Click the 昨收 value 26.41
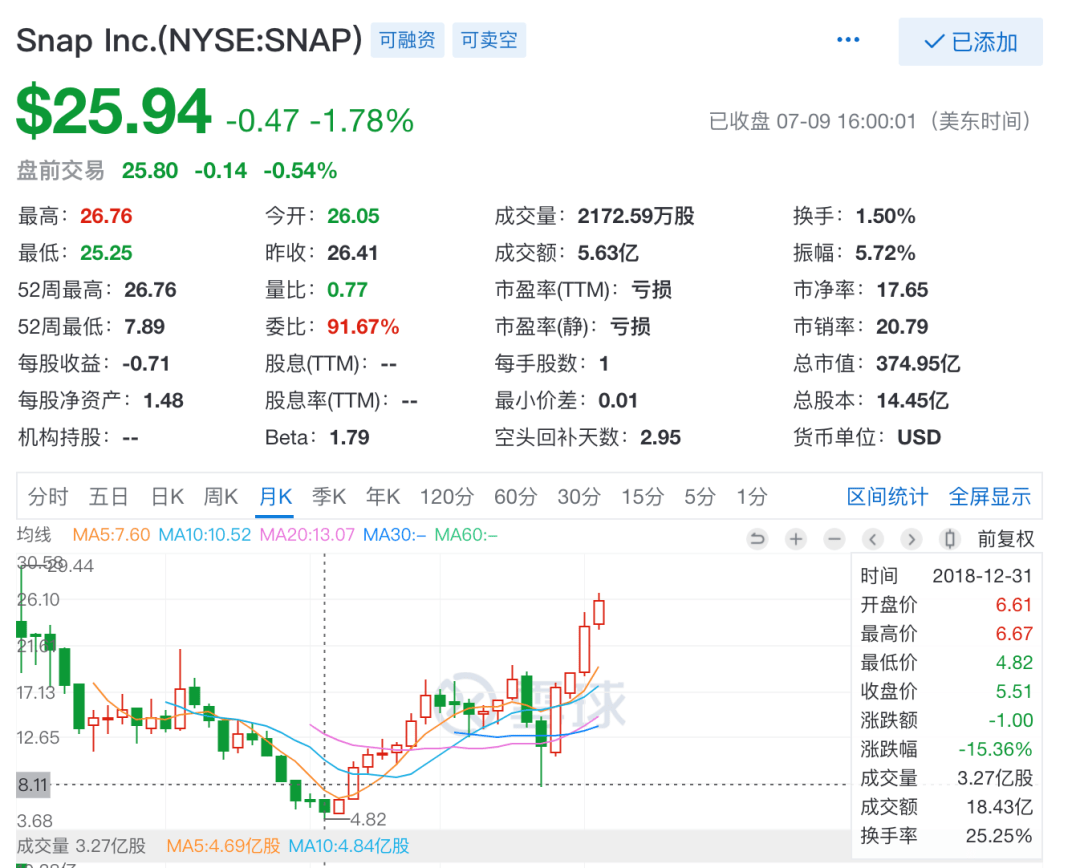This screenshot has width=1080, height=868. pyautogui.click(x=353, y=253)
